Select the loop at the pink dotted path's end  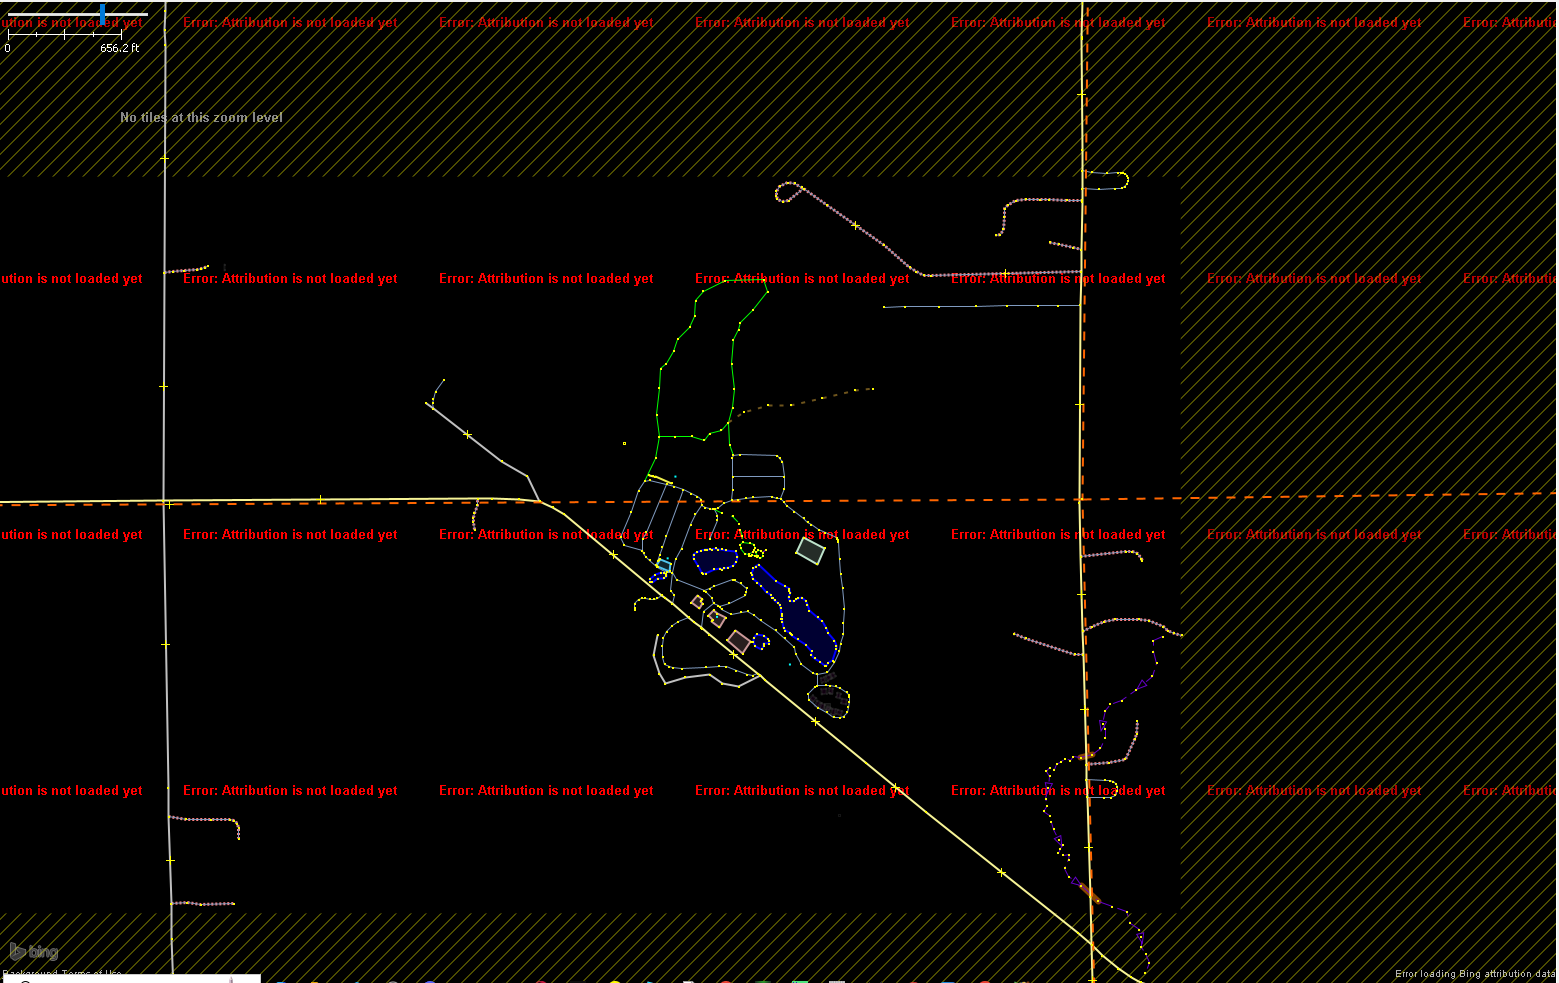[788, 191]
